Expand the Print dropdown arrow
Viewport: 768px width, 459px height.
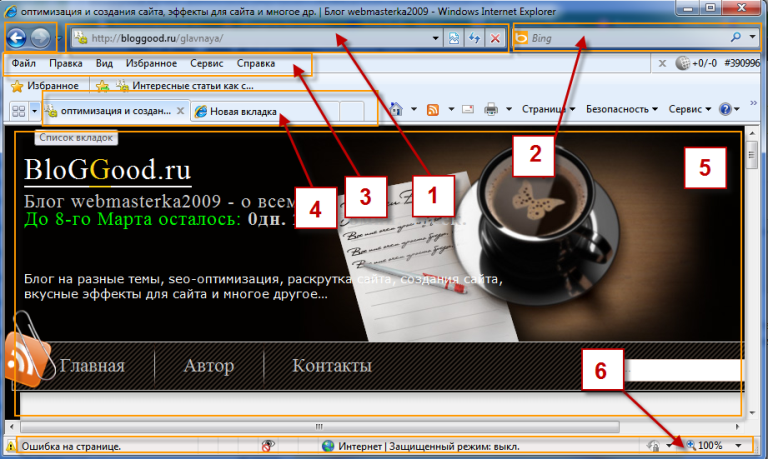509,109
